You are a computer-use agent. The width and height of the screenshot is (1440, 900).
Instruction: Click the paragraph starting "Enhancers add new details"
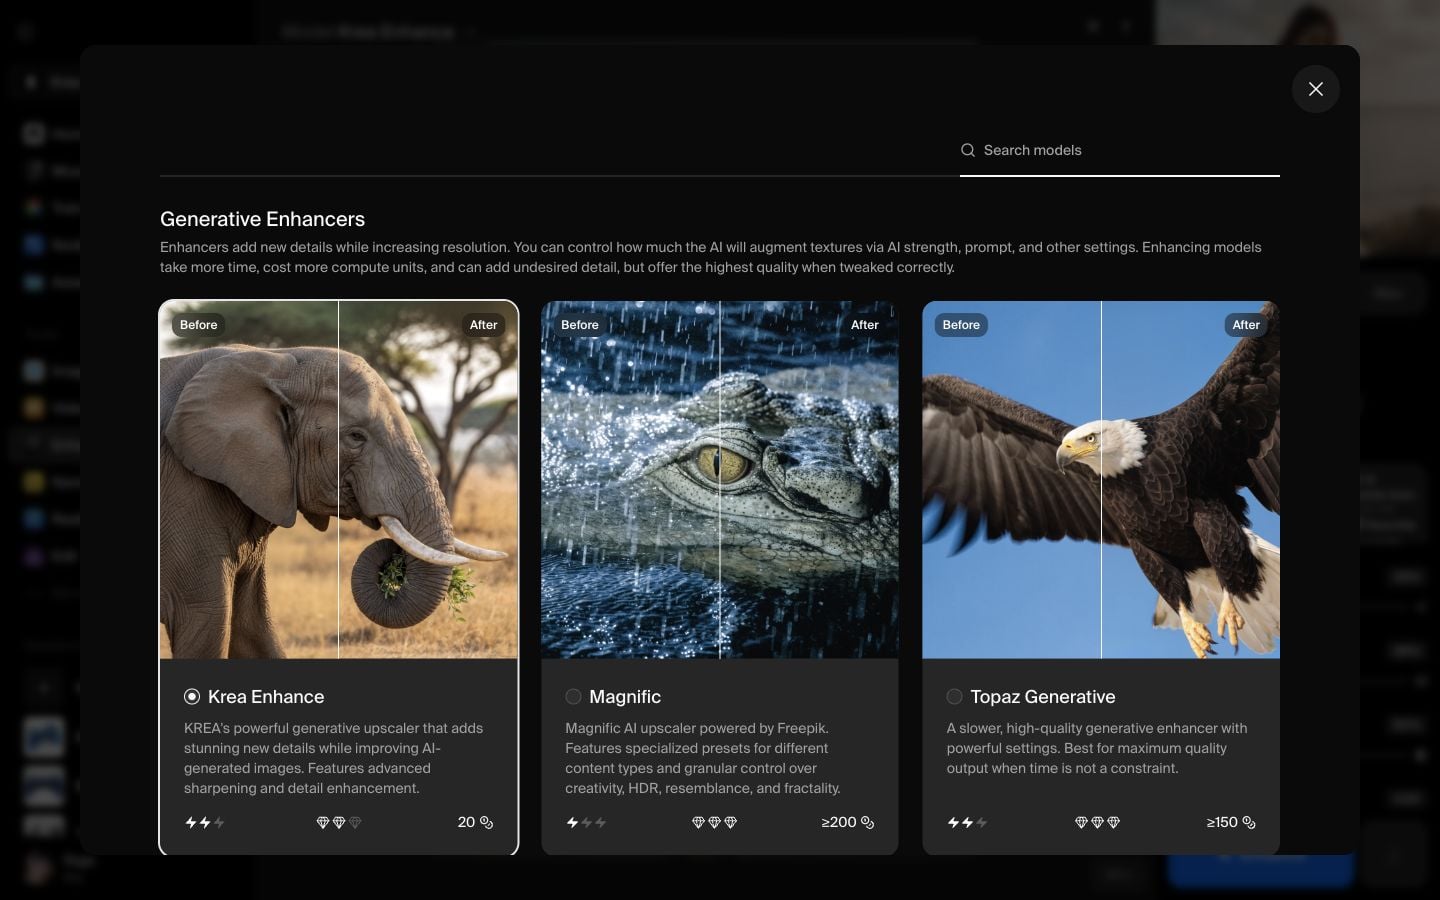pyautogui.click(x=711, y=257)
